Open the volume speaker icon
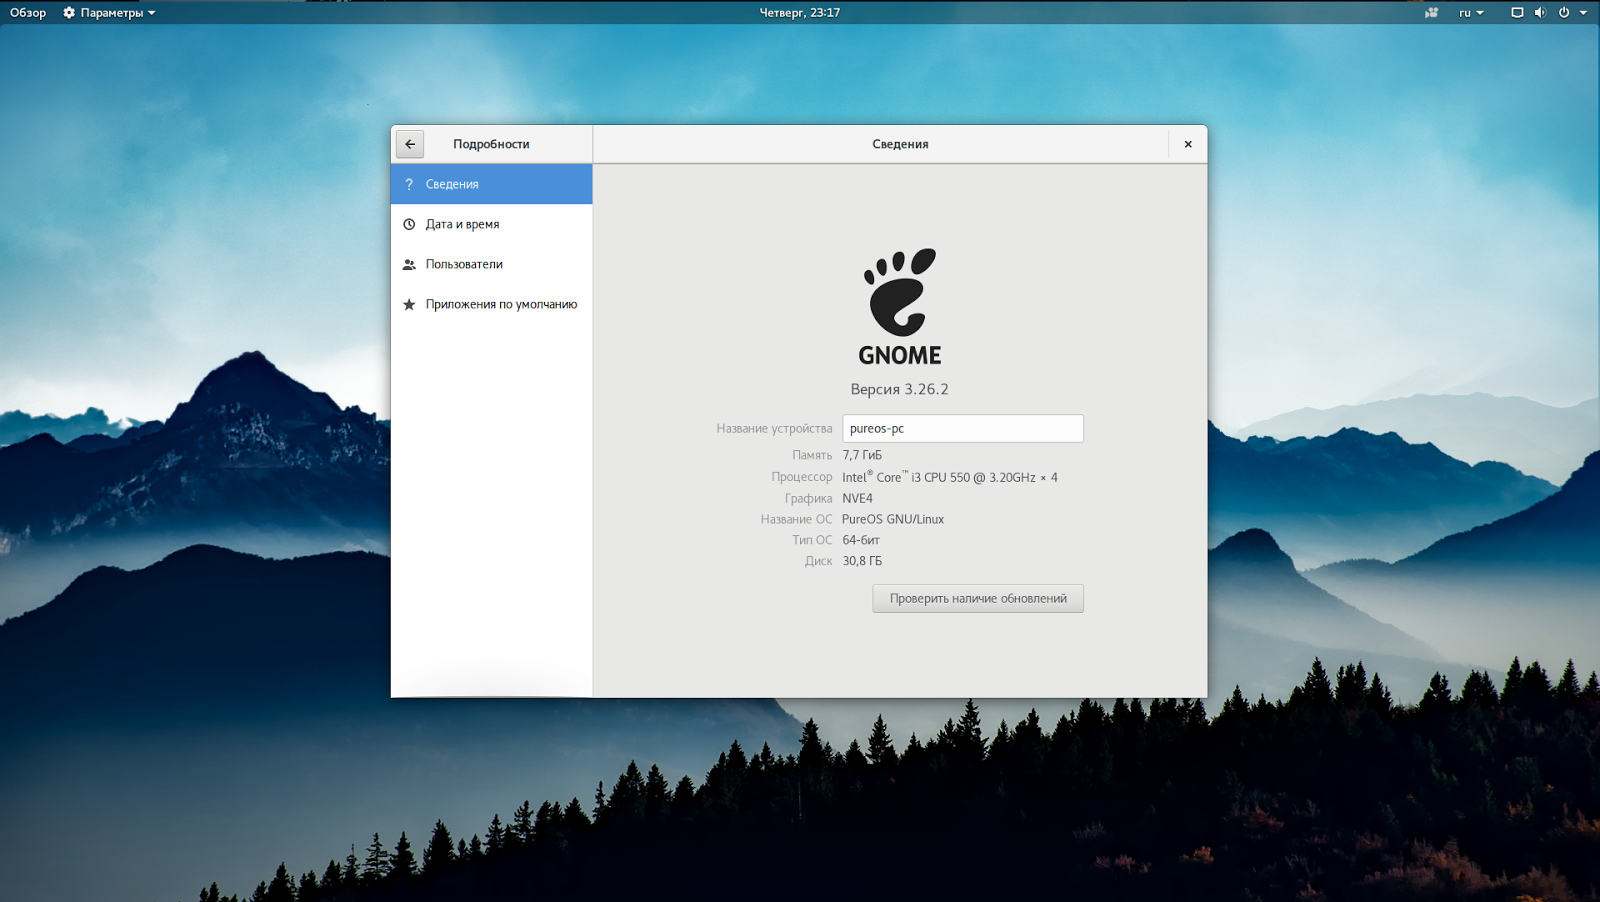Screen dimensions: 1600x902 click(1540, 13)
